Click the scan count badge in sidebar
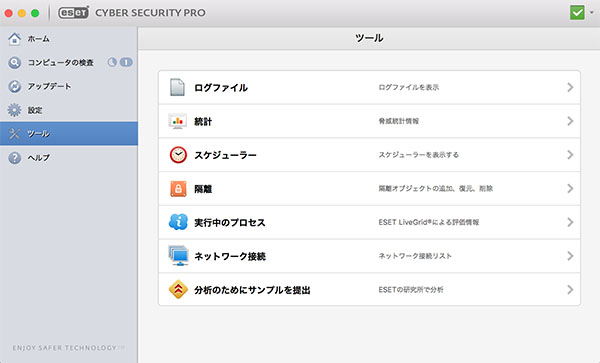 (x=126, y=62)
